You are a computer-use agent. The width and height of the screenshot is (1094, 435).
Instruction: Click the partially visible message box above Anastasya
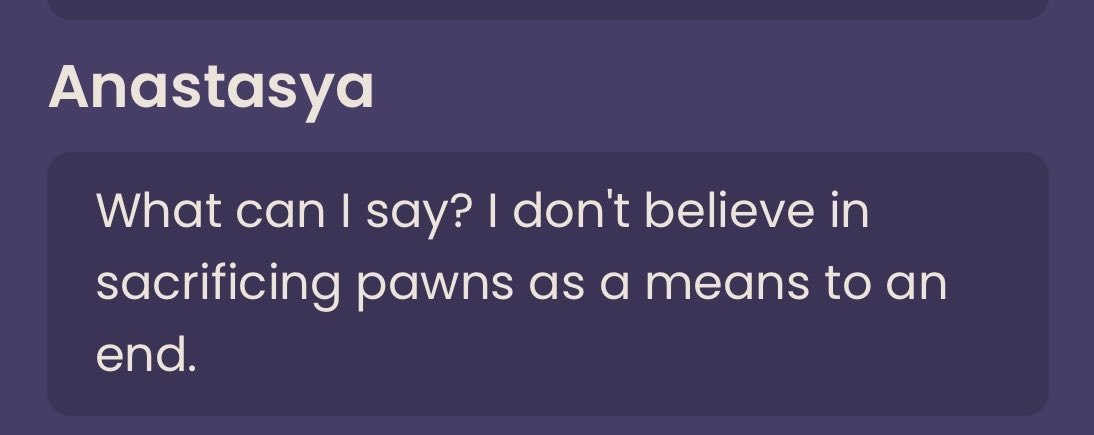pos(548,9)
